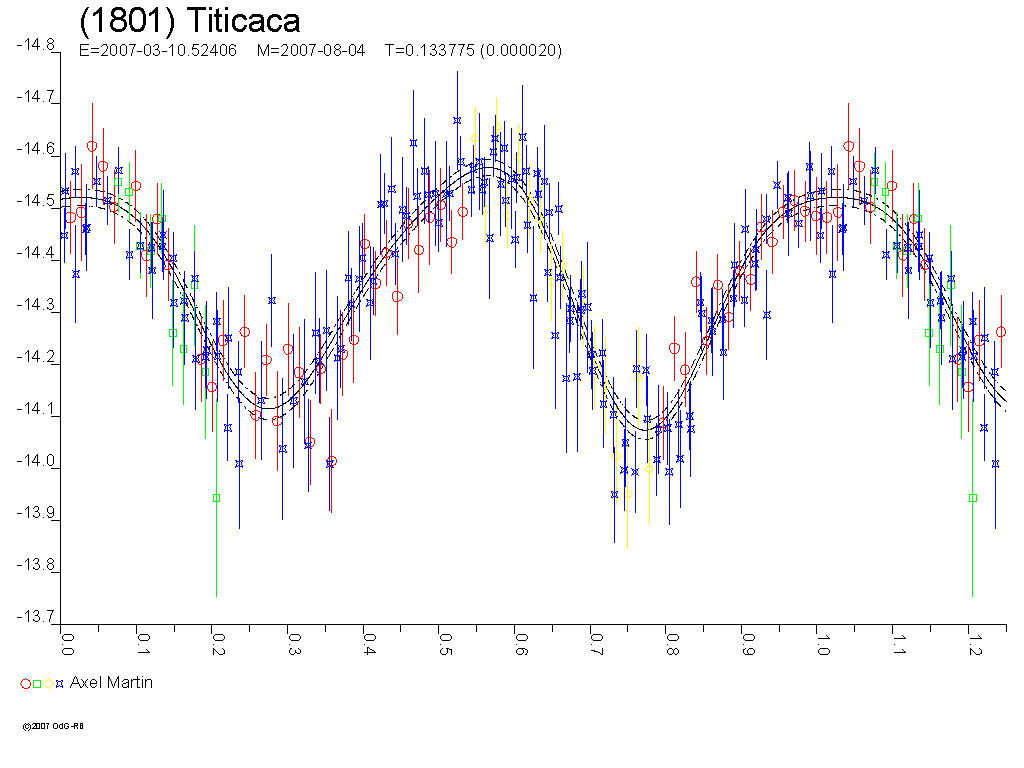The image size is (1024, 768).
Task: Select the epoch text E=2007-03-10.52406
Action: (x=157, y=51)
